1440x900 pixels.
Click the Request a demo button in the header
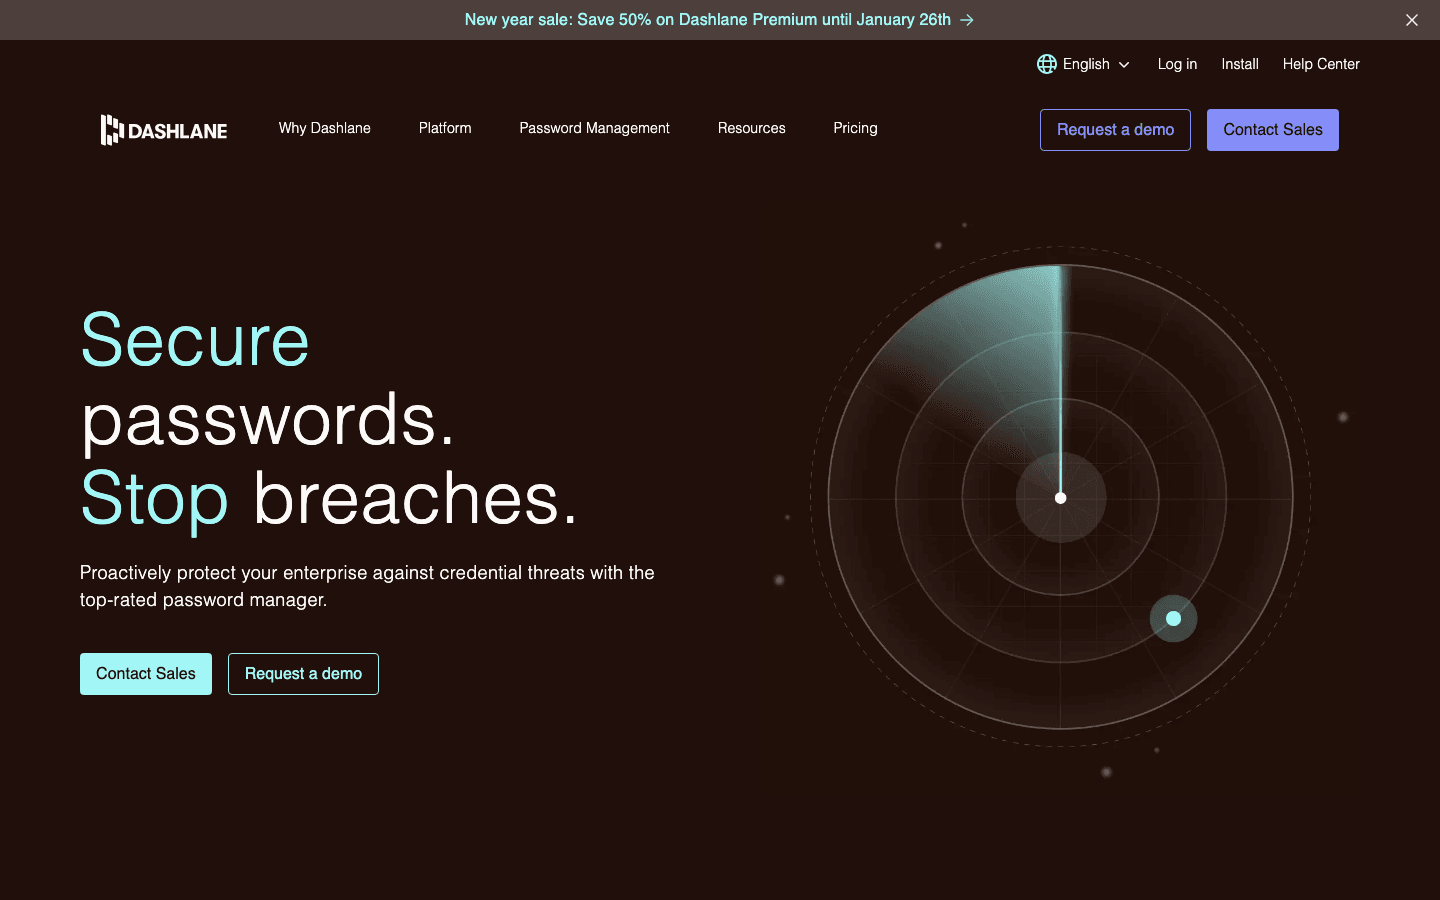[1115, 129]
